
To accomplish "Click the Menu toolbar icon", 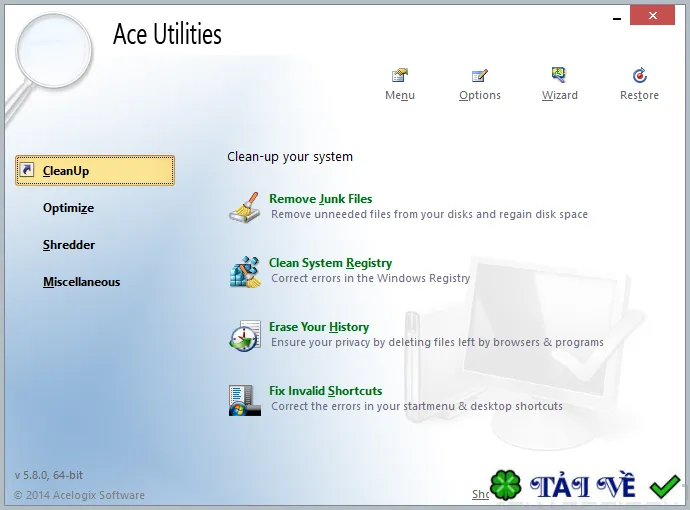I will tap(400, 75).
